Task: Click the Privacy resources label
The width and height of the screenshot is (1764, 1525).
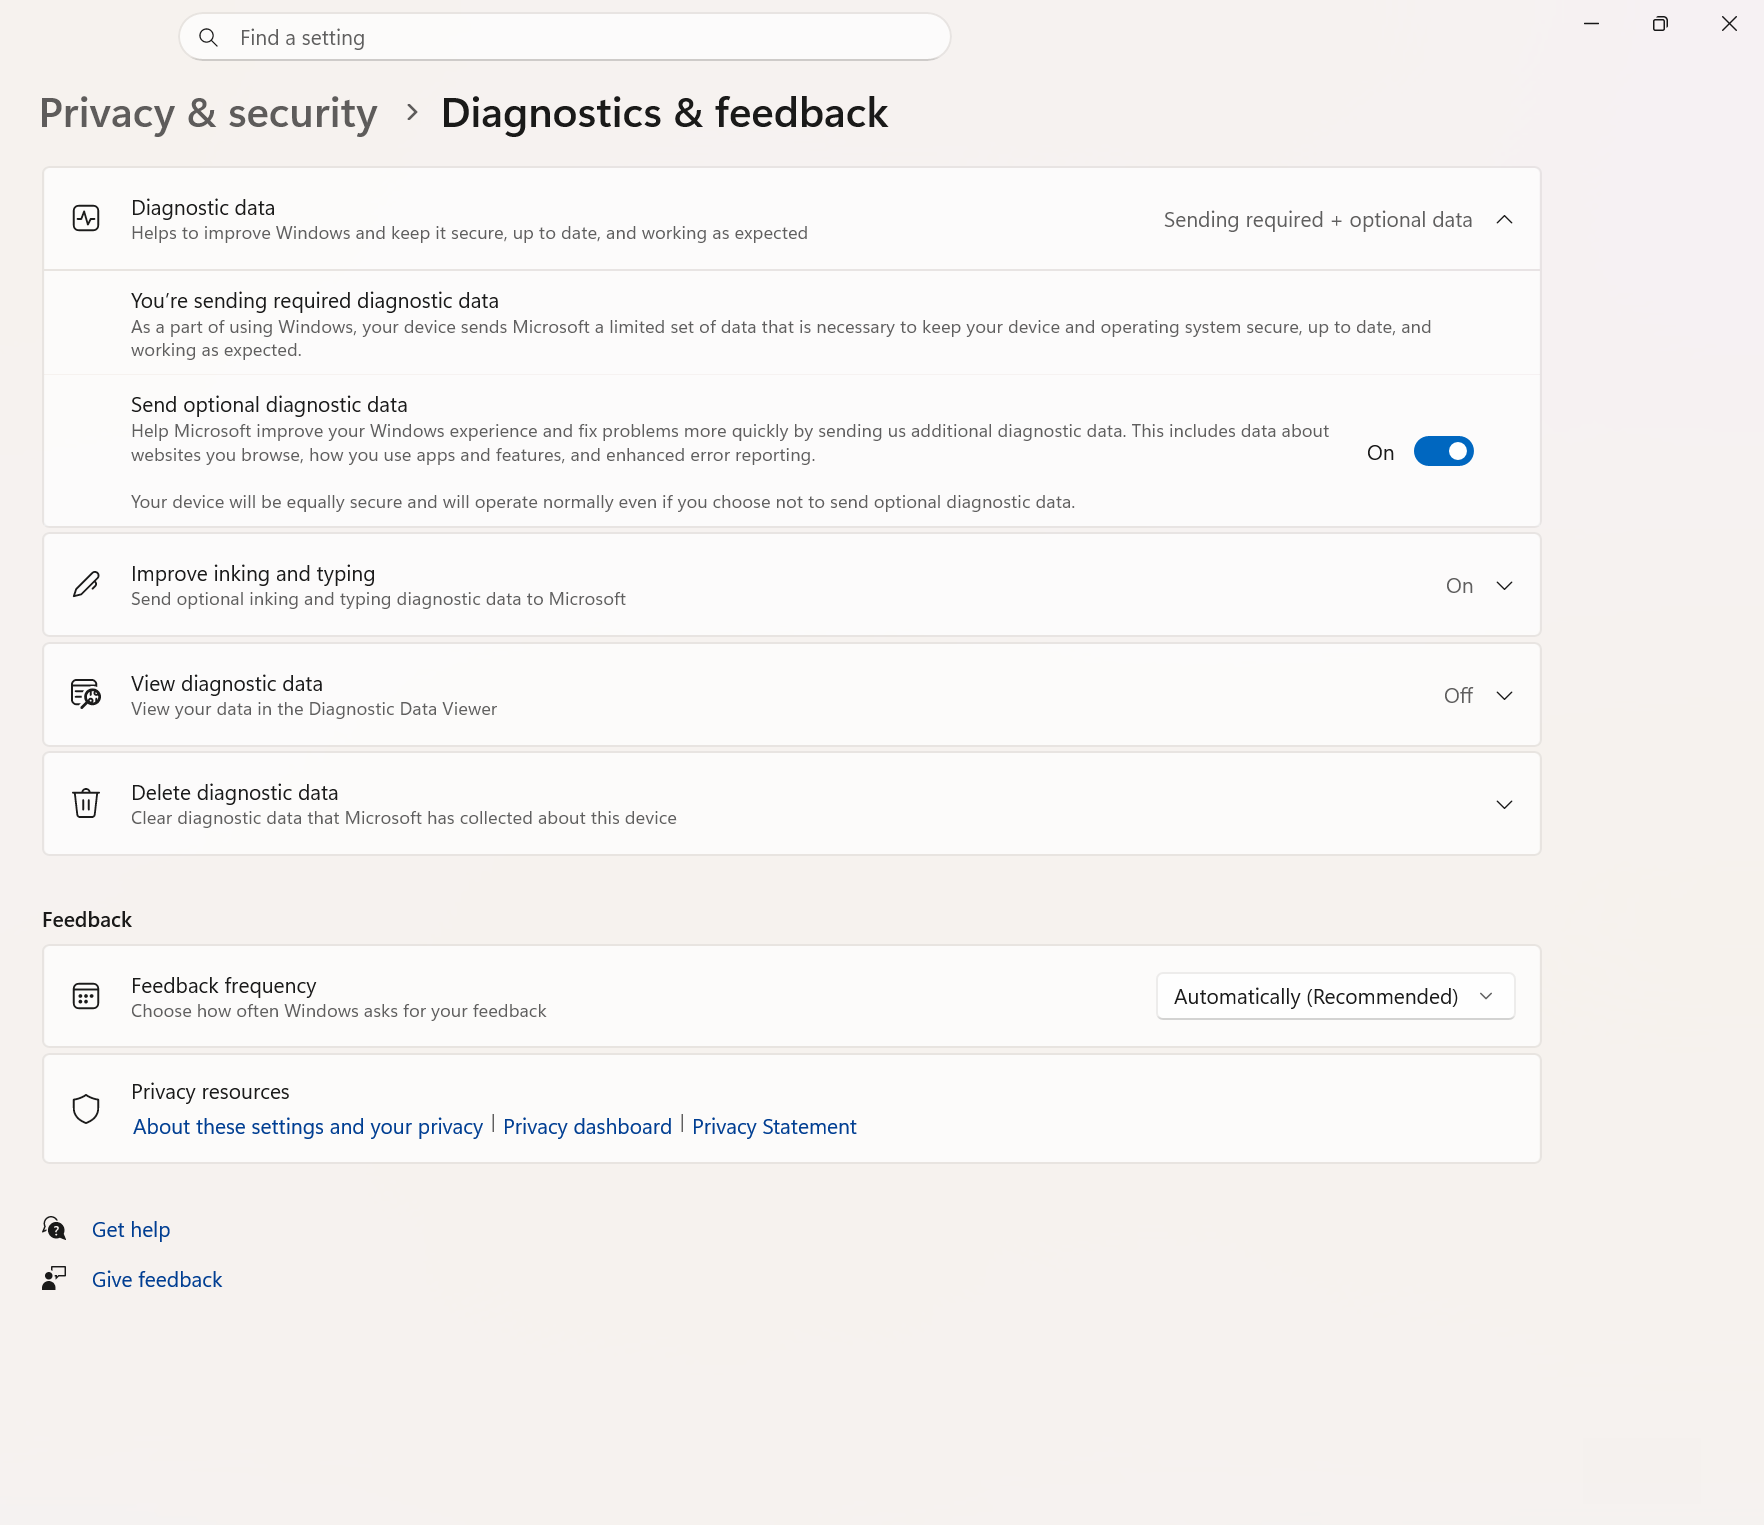Action: click(x=210, y=1091)
